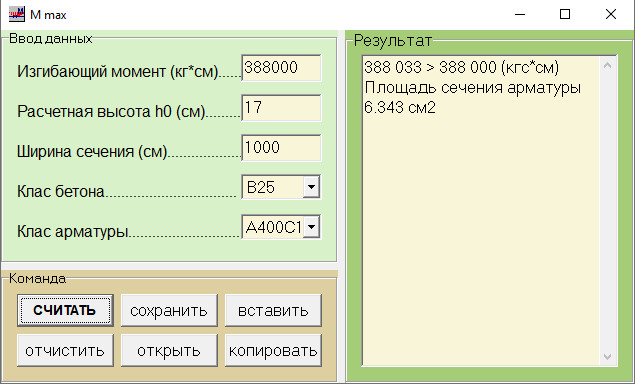Minimize the M max window
The height and width of the screenshot is (384, 635).
(x=520, y=15)
